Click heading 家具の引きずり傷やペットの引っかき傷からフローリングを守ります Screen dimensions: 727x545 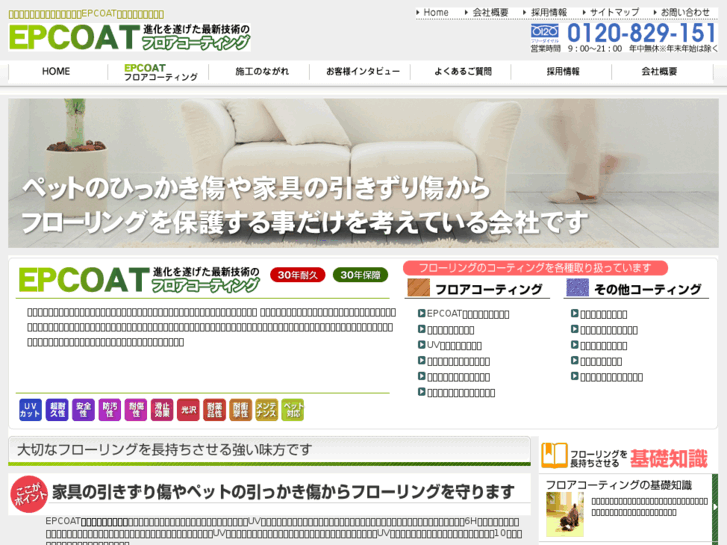click(283, 492)
